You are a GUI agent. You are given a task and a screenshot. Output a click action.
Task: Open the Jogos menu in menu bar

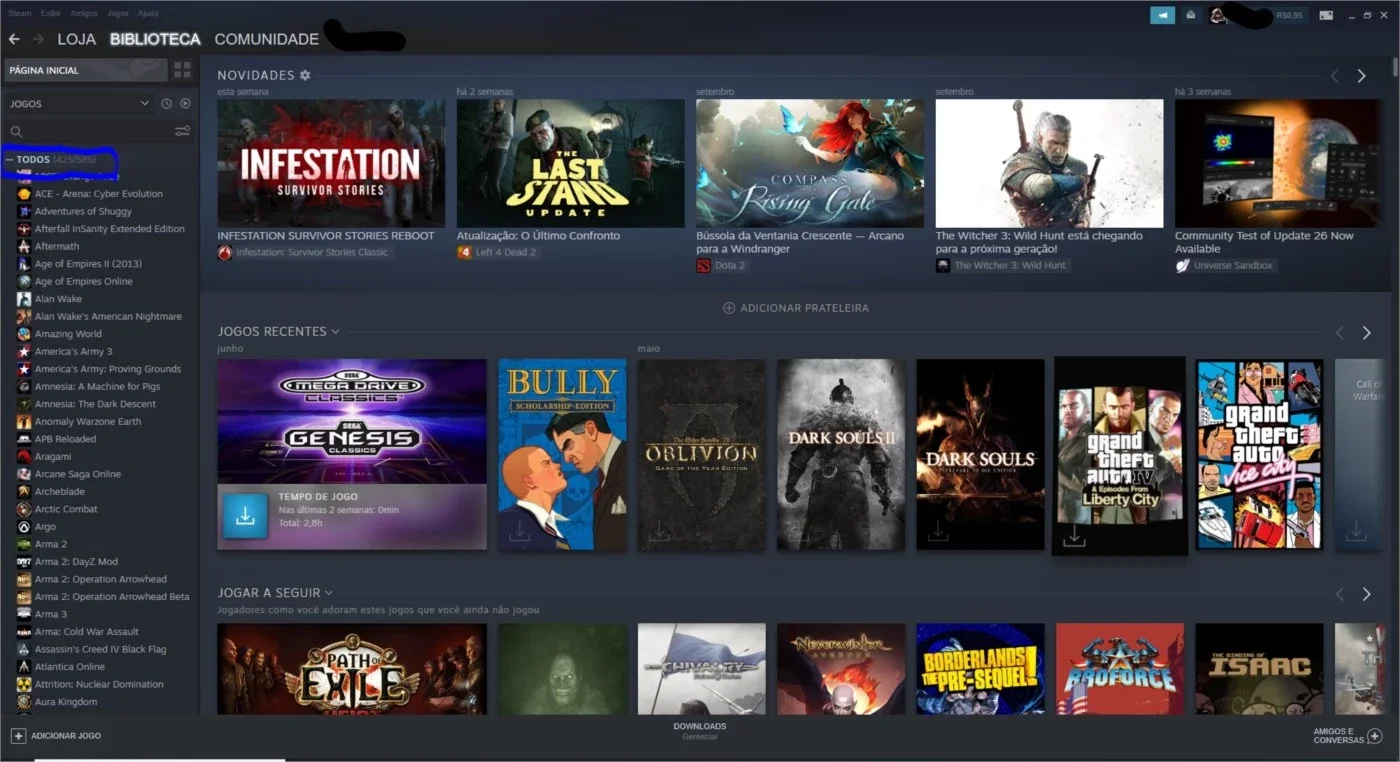(x=117, y=14)
